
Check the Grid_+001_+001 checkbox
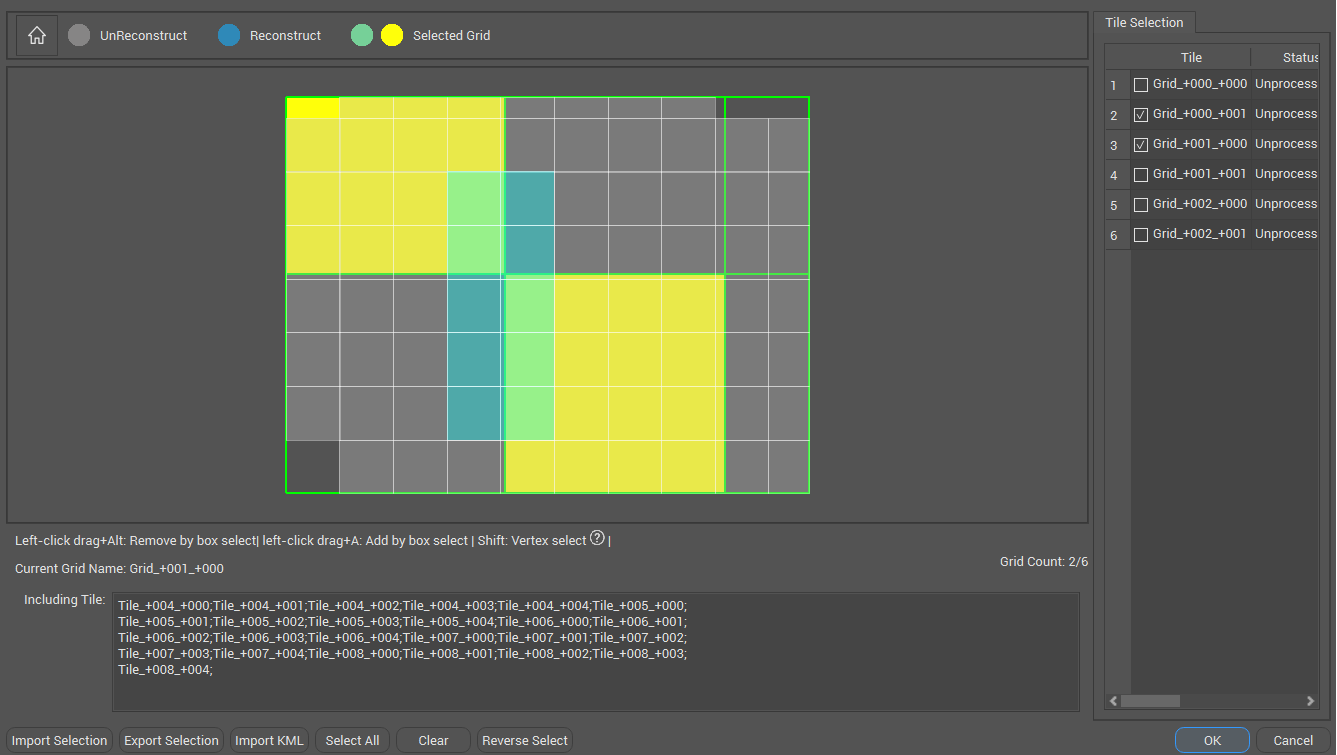coord(1141,175)
